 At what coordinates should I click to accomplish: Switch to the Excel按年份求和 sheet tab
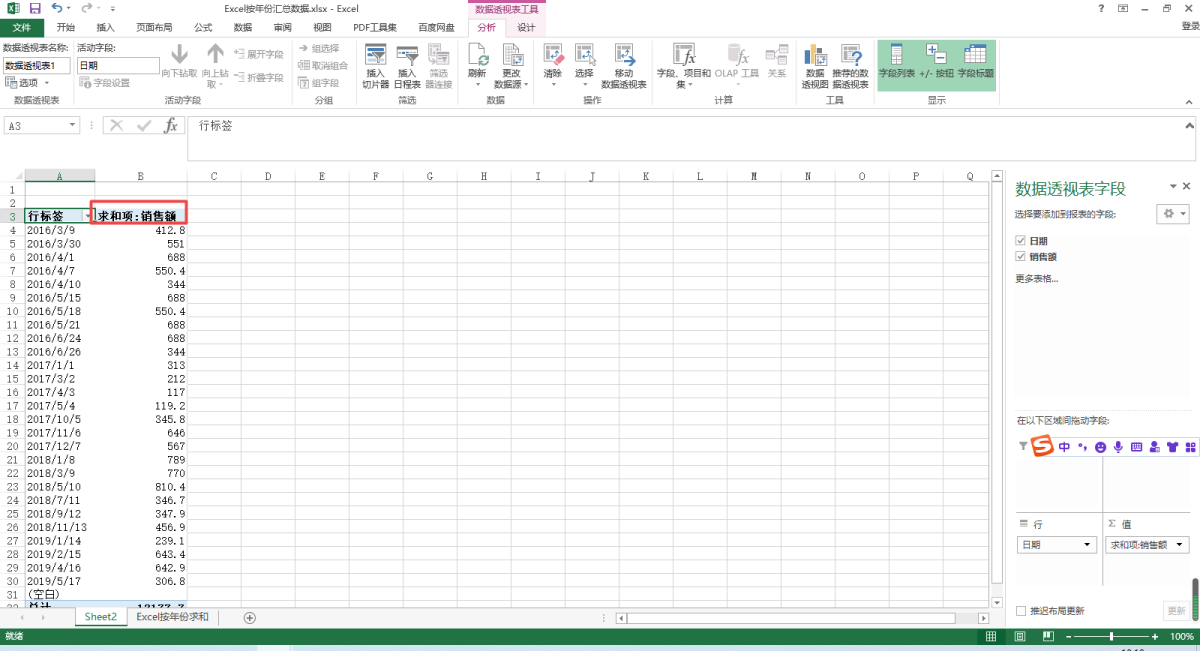[x=172, y=617]
